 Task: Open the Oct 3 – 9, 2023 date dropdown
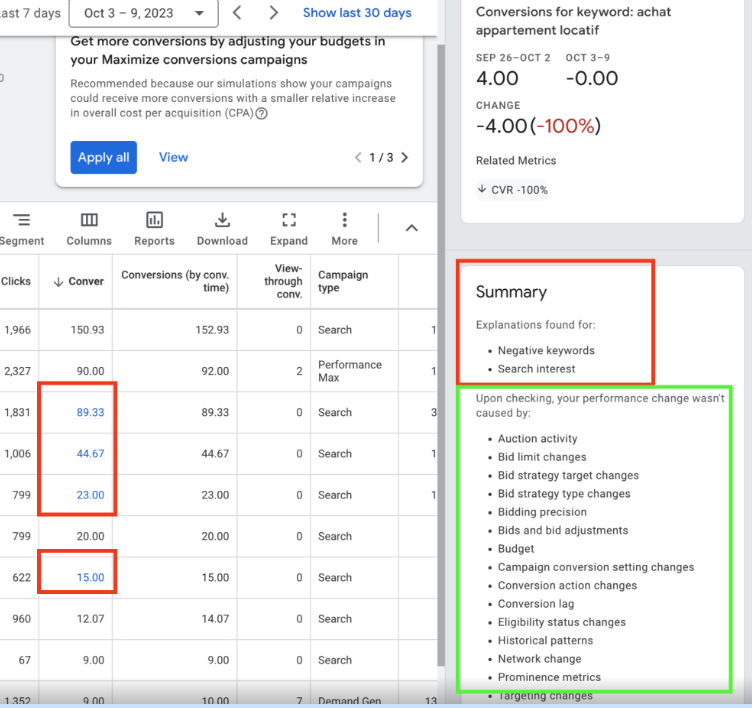pyautogui.click(x=145, y=13)
